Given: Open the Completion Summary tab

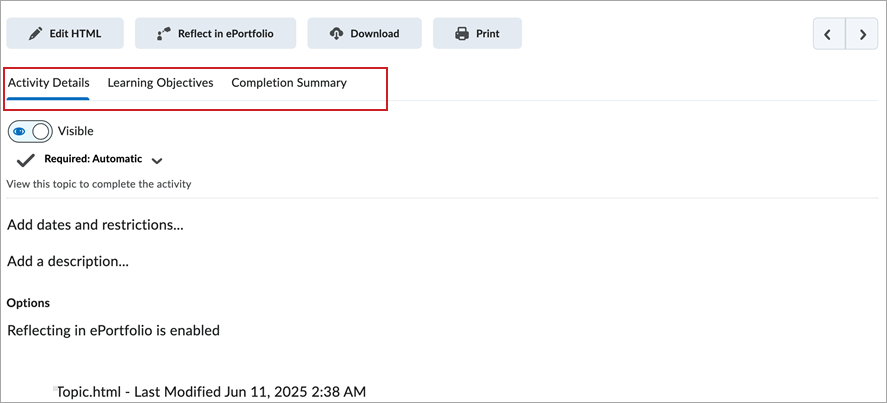Looking at the screenshot, I should [289, 83].
